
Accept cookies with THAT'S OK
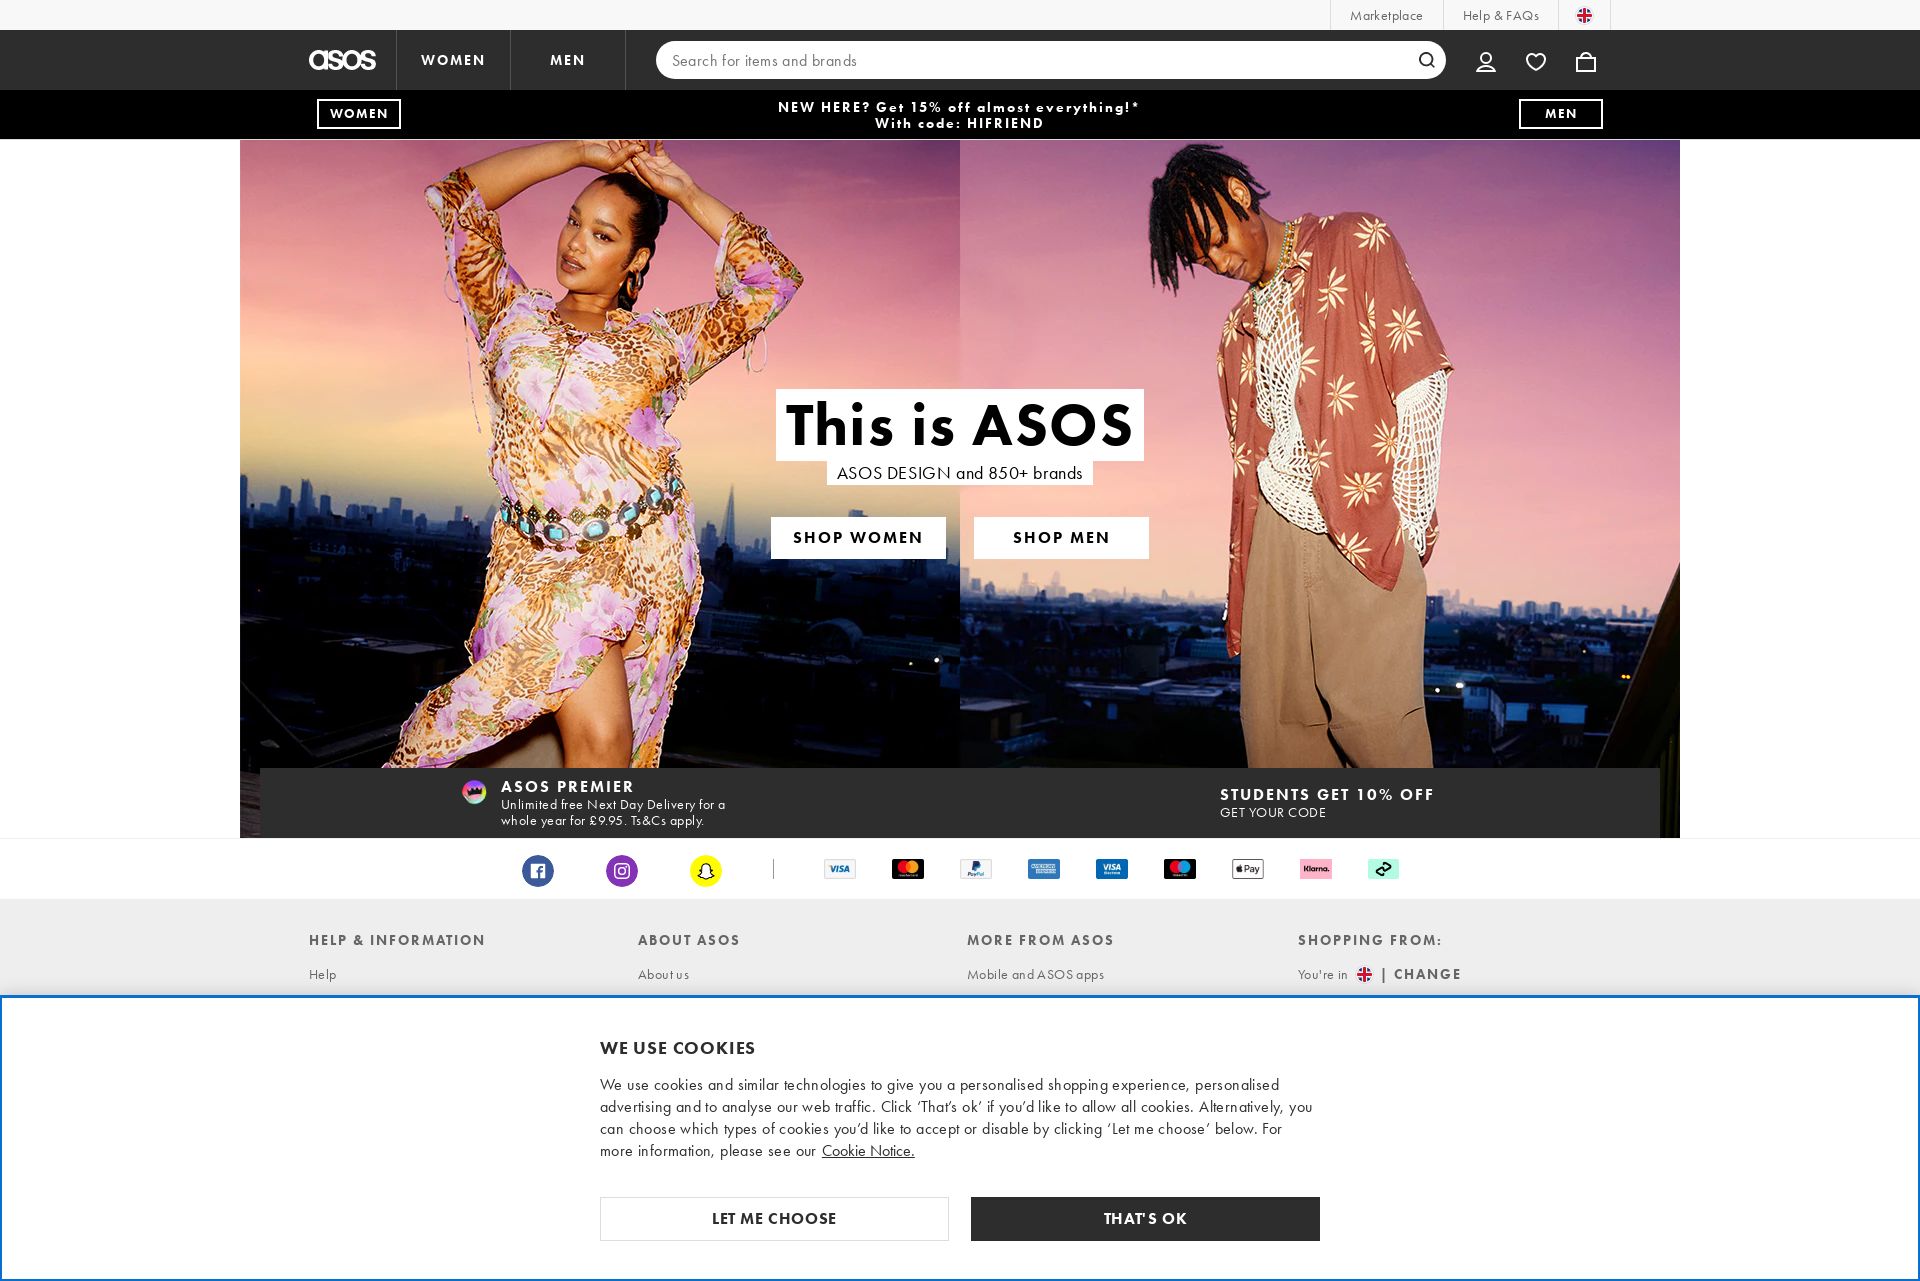1145,1219
